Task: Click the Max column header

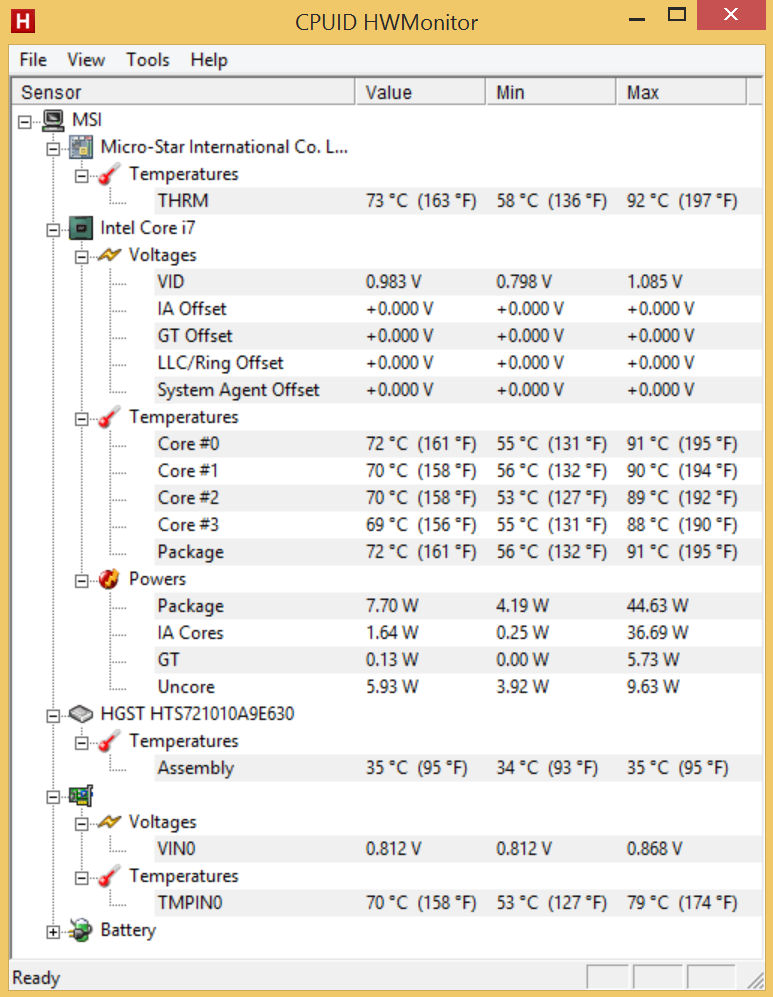Action: [681, 92]
